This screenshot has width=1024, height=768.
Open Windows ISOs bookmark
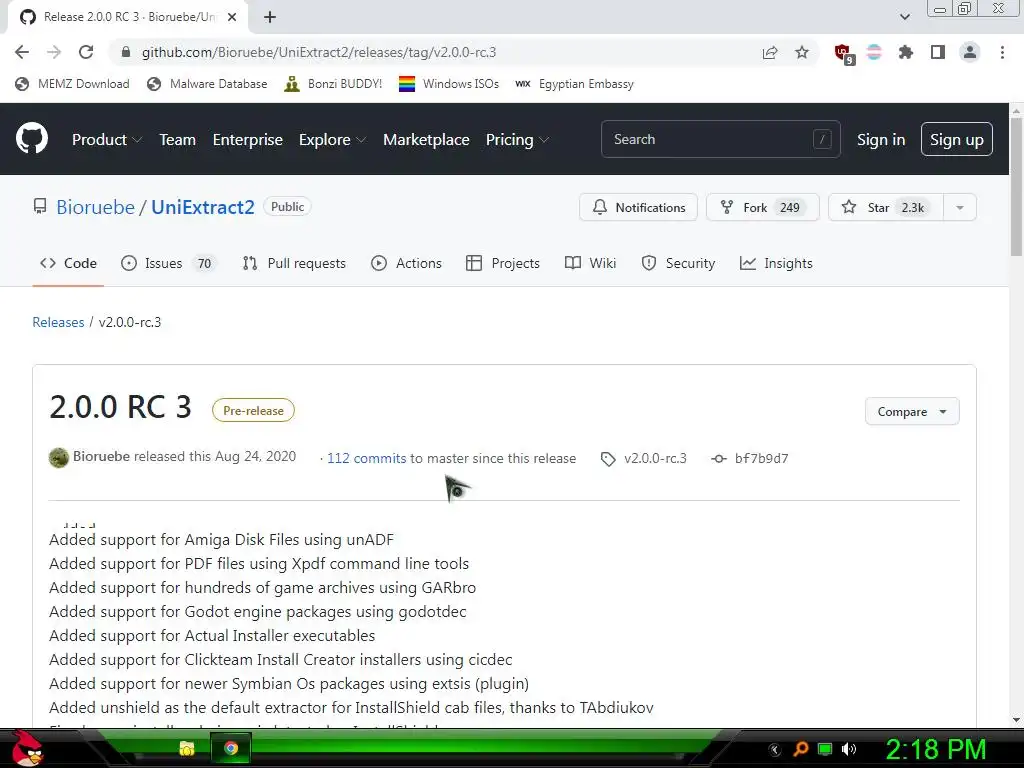click(449, 84)
